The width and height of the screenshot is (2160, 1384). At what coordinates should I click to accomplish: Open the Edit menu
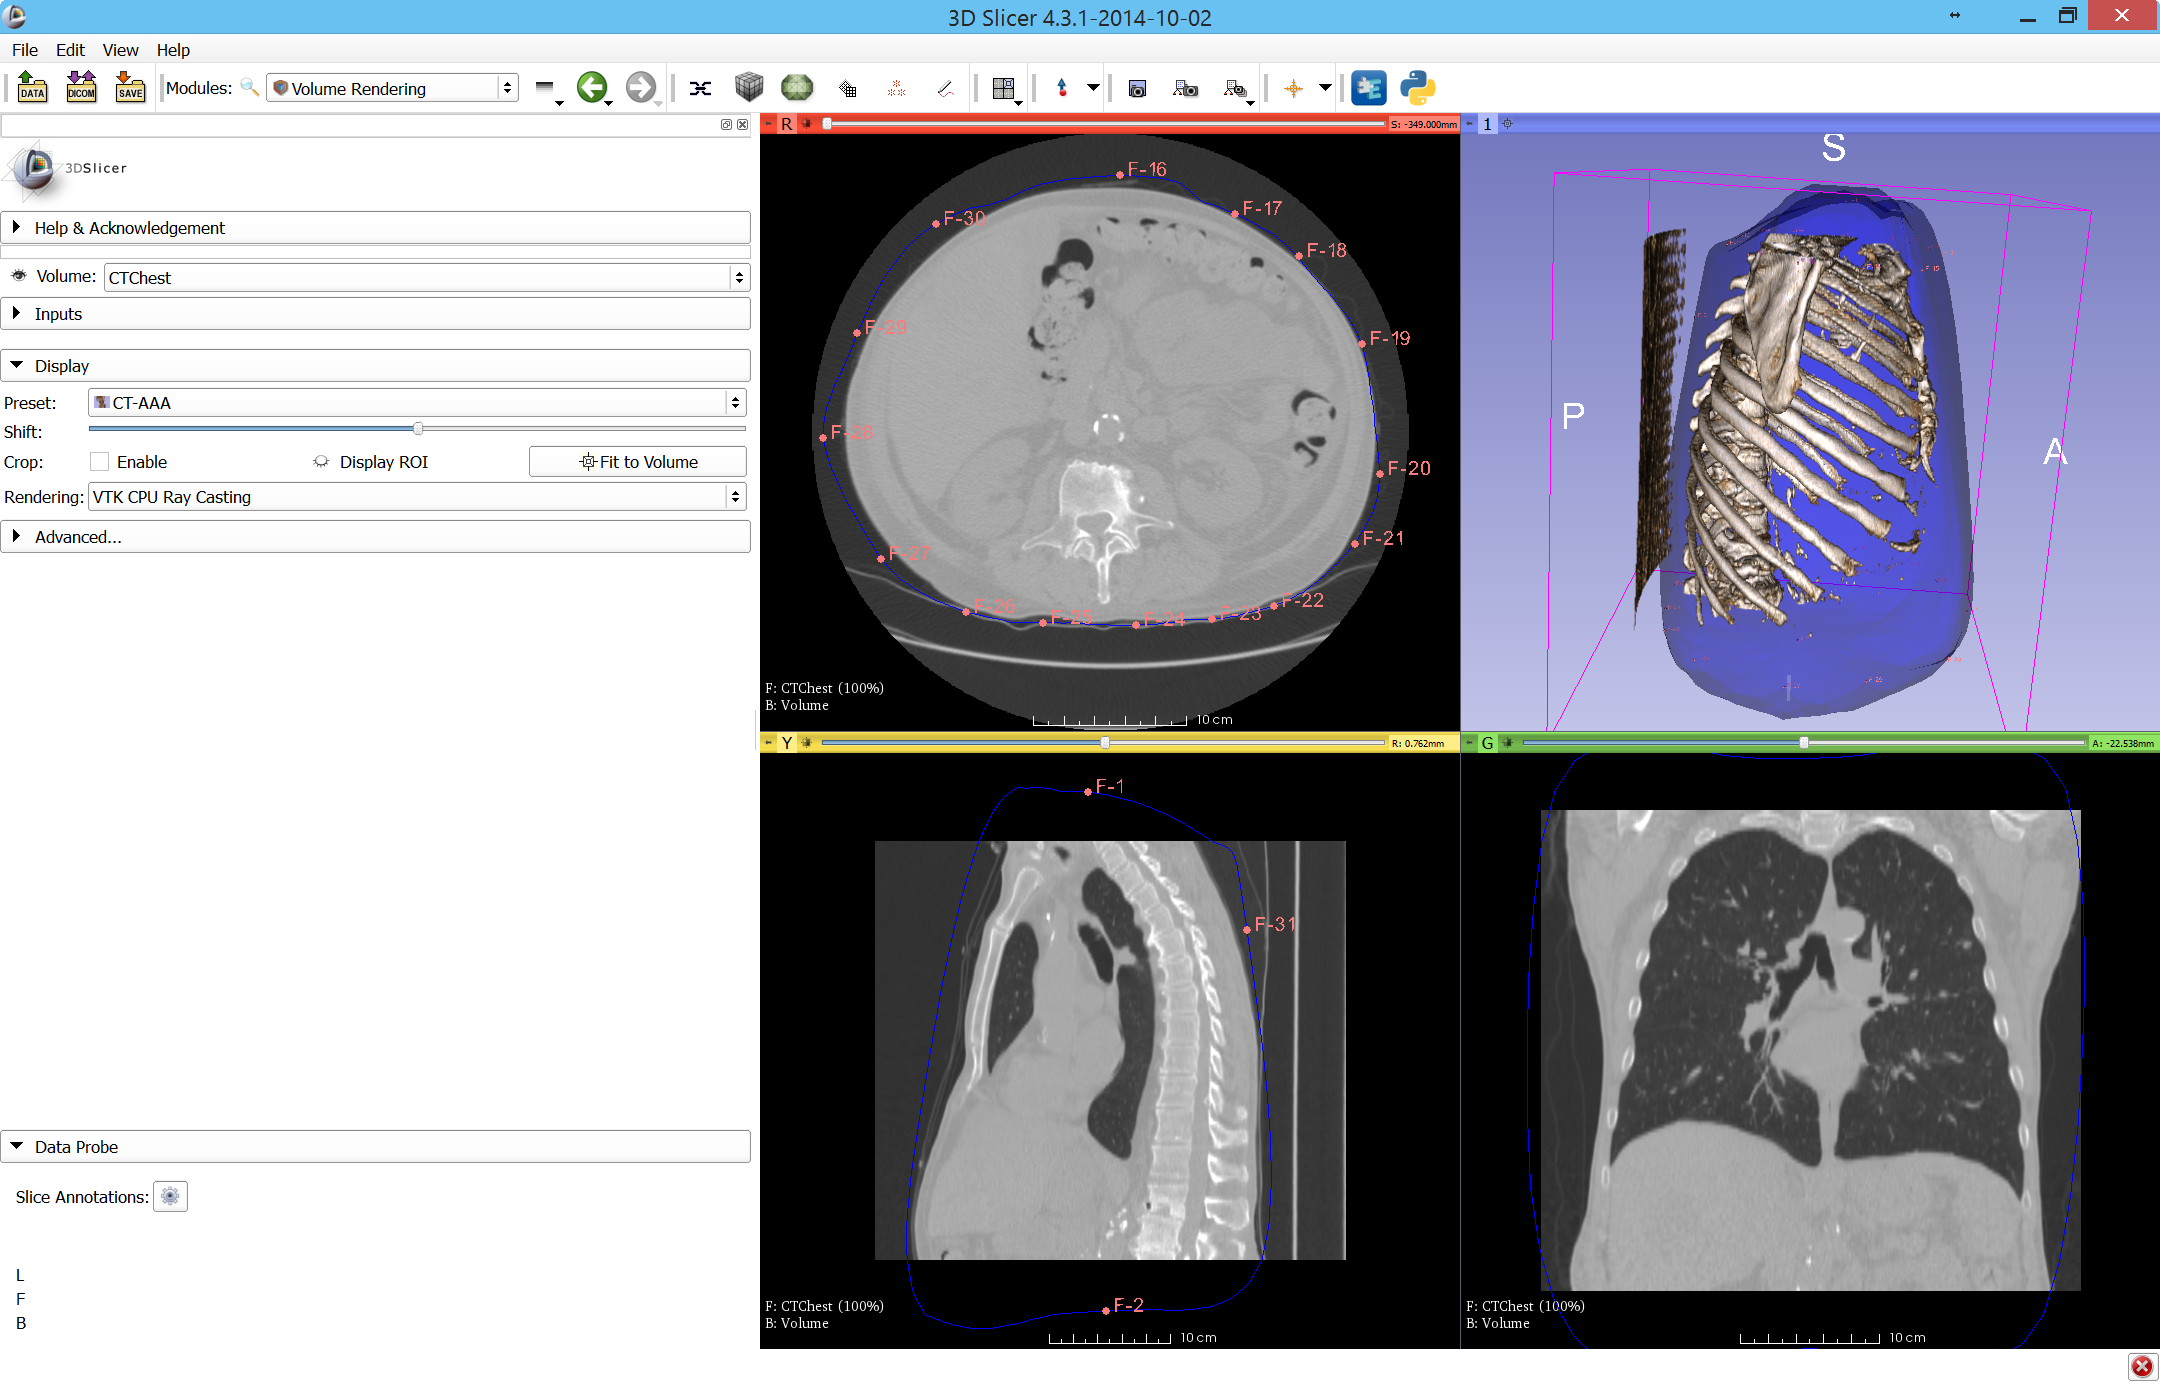pos(70,50)
